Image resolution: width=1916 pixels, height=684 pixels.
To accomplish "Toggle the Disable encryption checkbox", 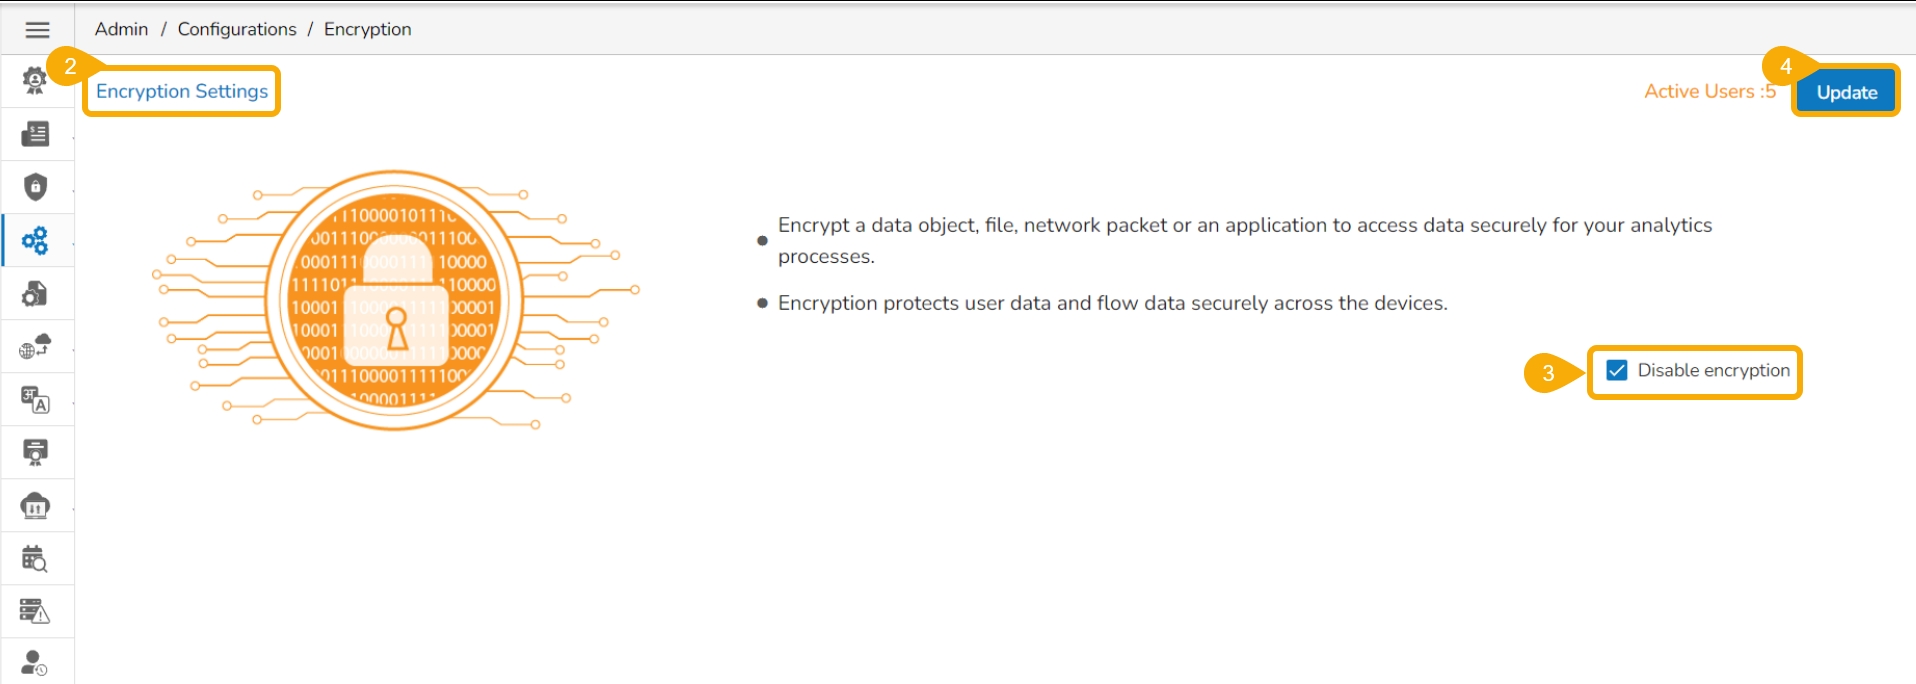I will click(1616, 371).
